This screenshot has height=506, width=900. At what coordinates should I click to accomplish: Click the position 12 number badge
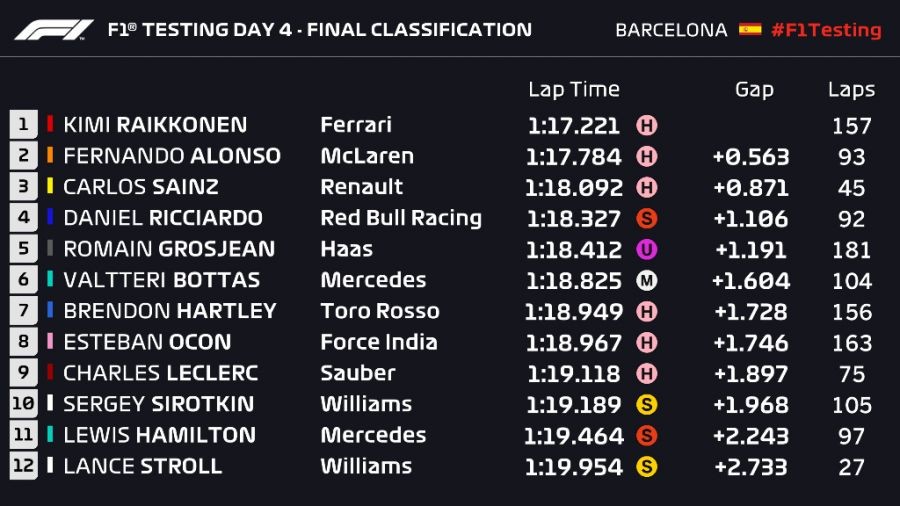tap(22, 466)
